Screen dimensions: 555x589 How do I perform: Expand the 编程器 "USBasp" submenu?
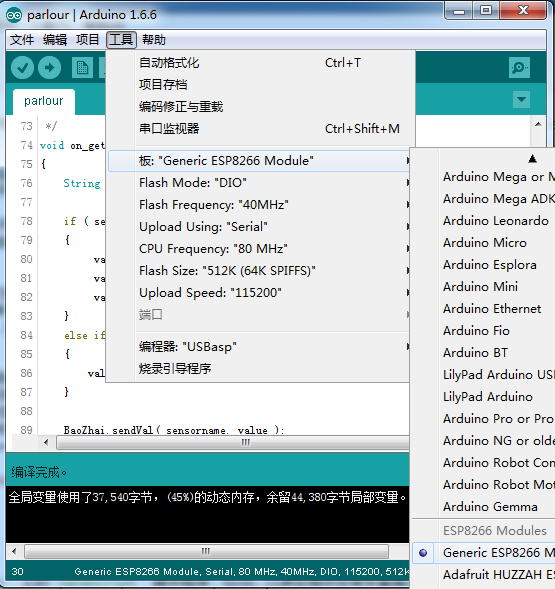pos(259,346)
